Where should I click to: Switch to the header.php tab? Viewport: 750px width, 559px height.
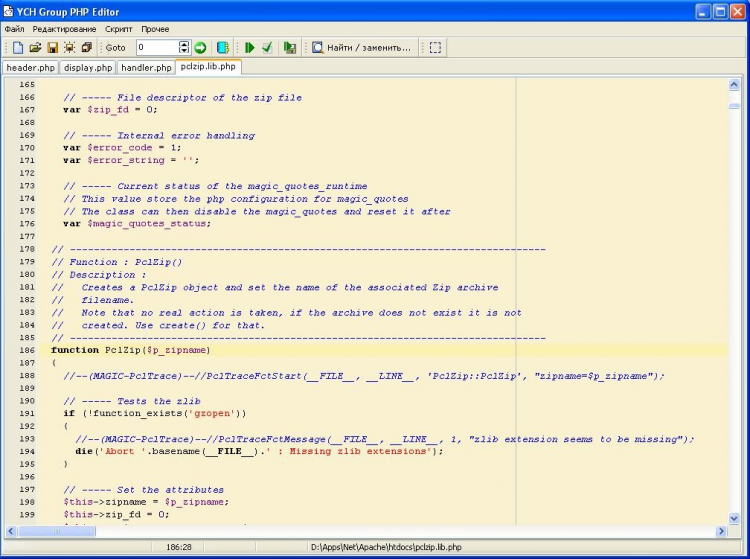click(30, 67)
